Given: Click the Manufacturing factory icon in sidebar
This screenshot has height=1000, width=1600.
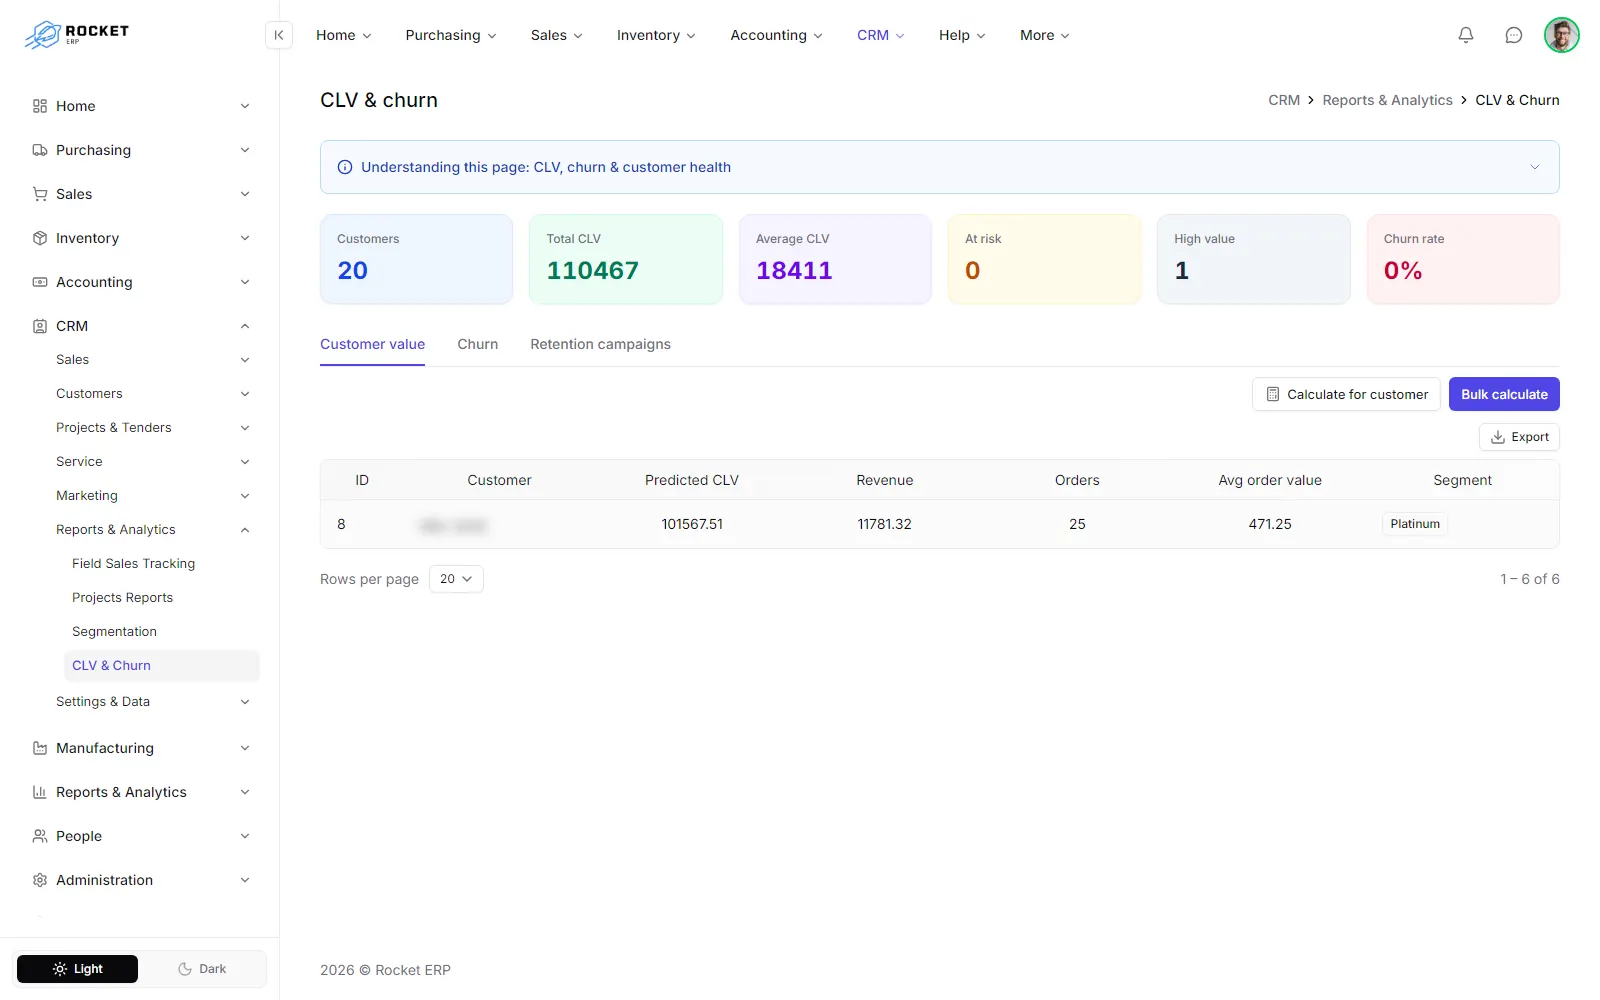Looking at the screenshot, I should 40,748.
